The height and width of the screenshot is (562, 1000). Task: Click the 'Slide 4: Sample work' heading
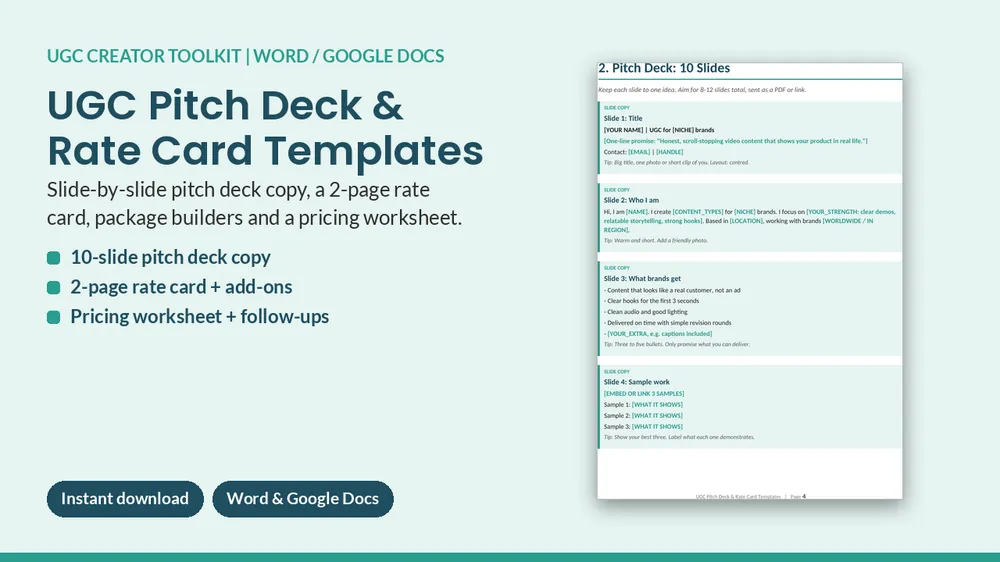(636, 382)
